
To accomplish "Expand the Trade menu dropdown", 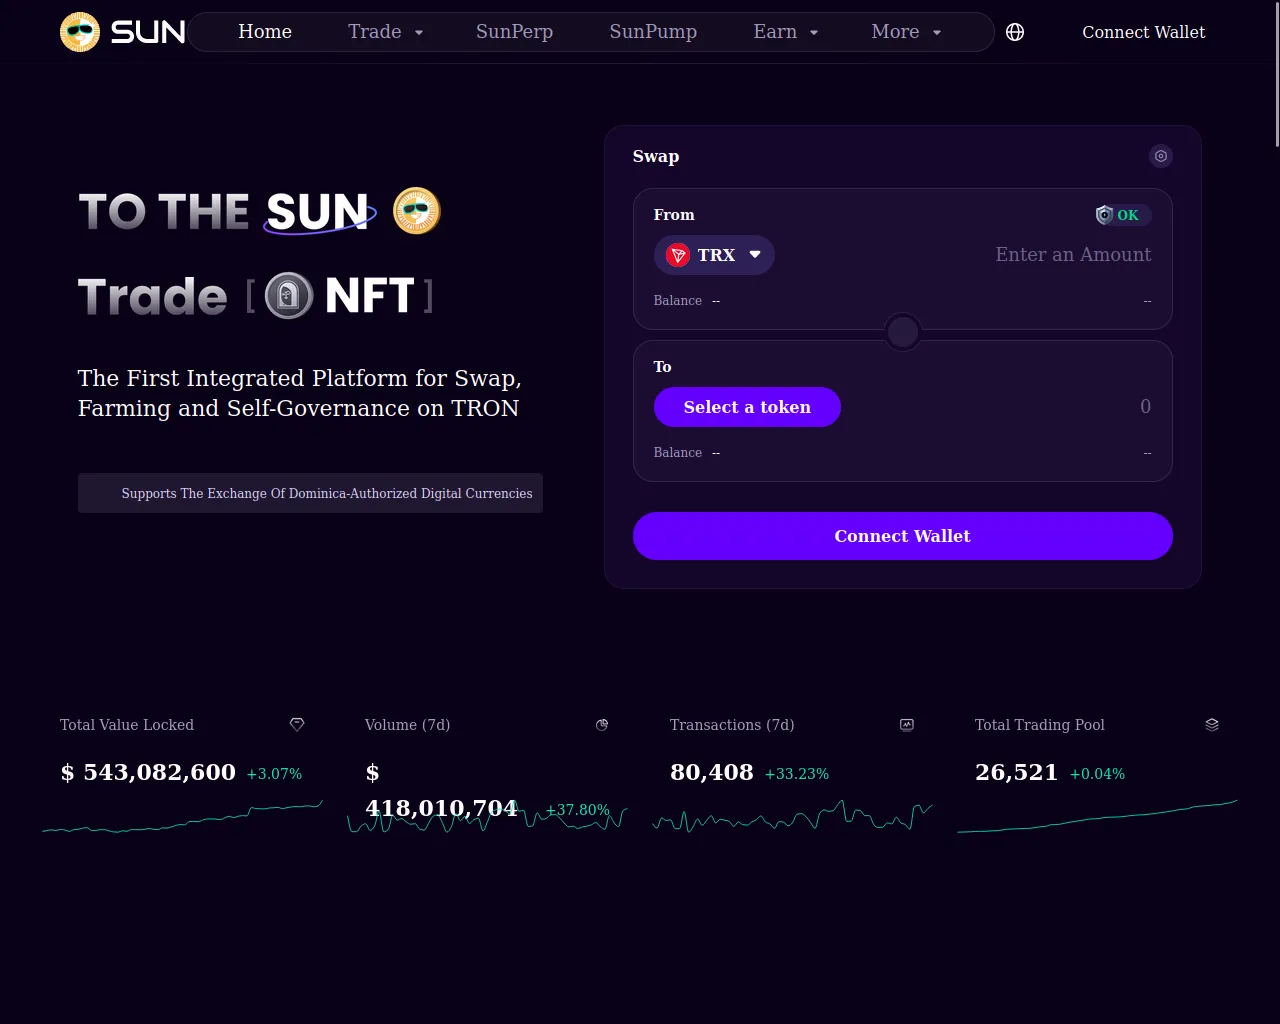I will [x=386, y=32].
